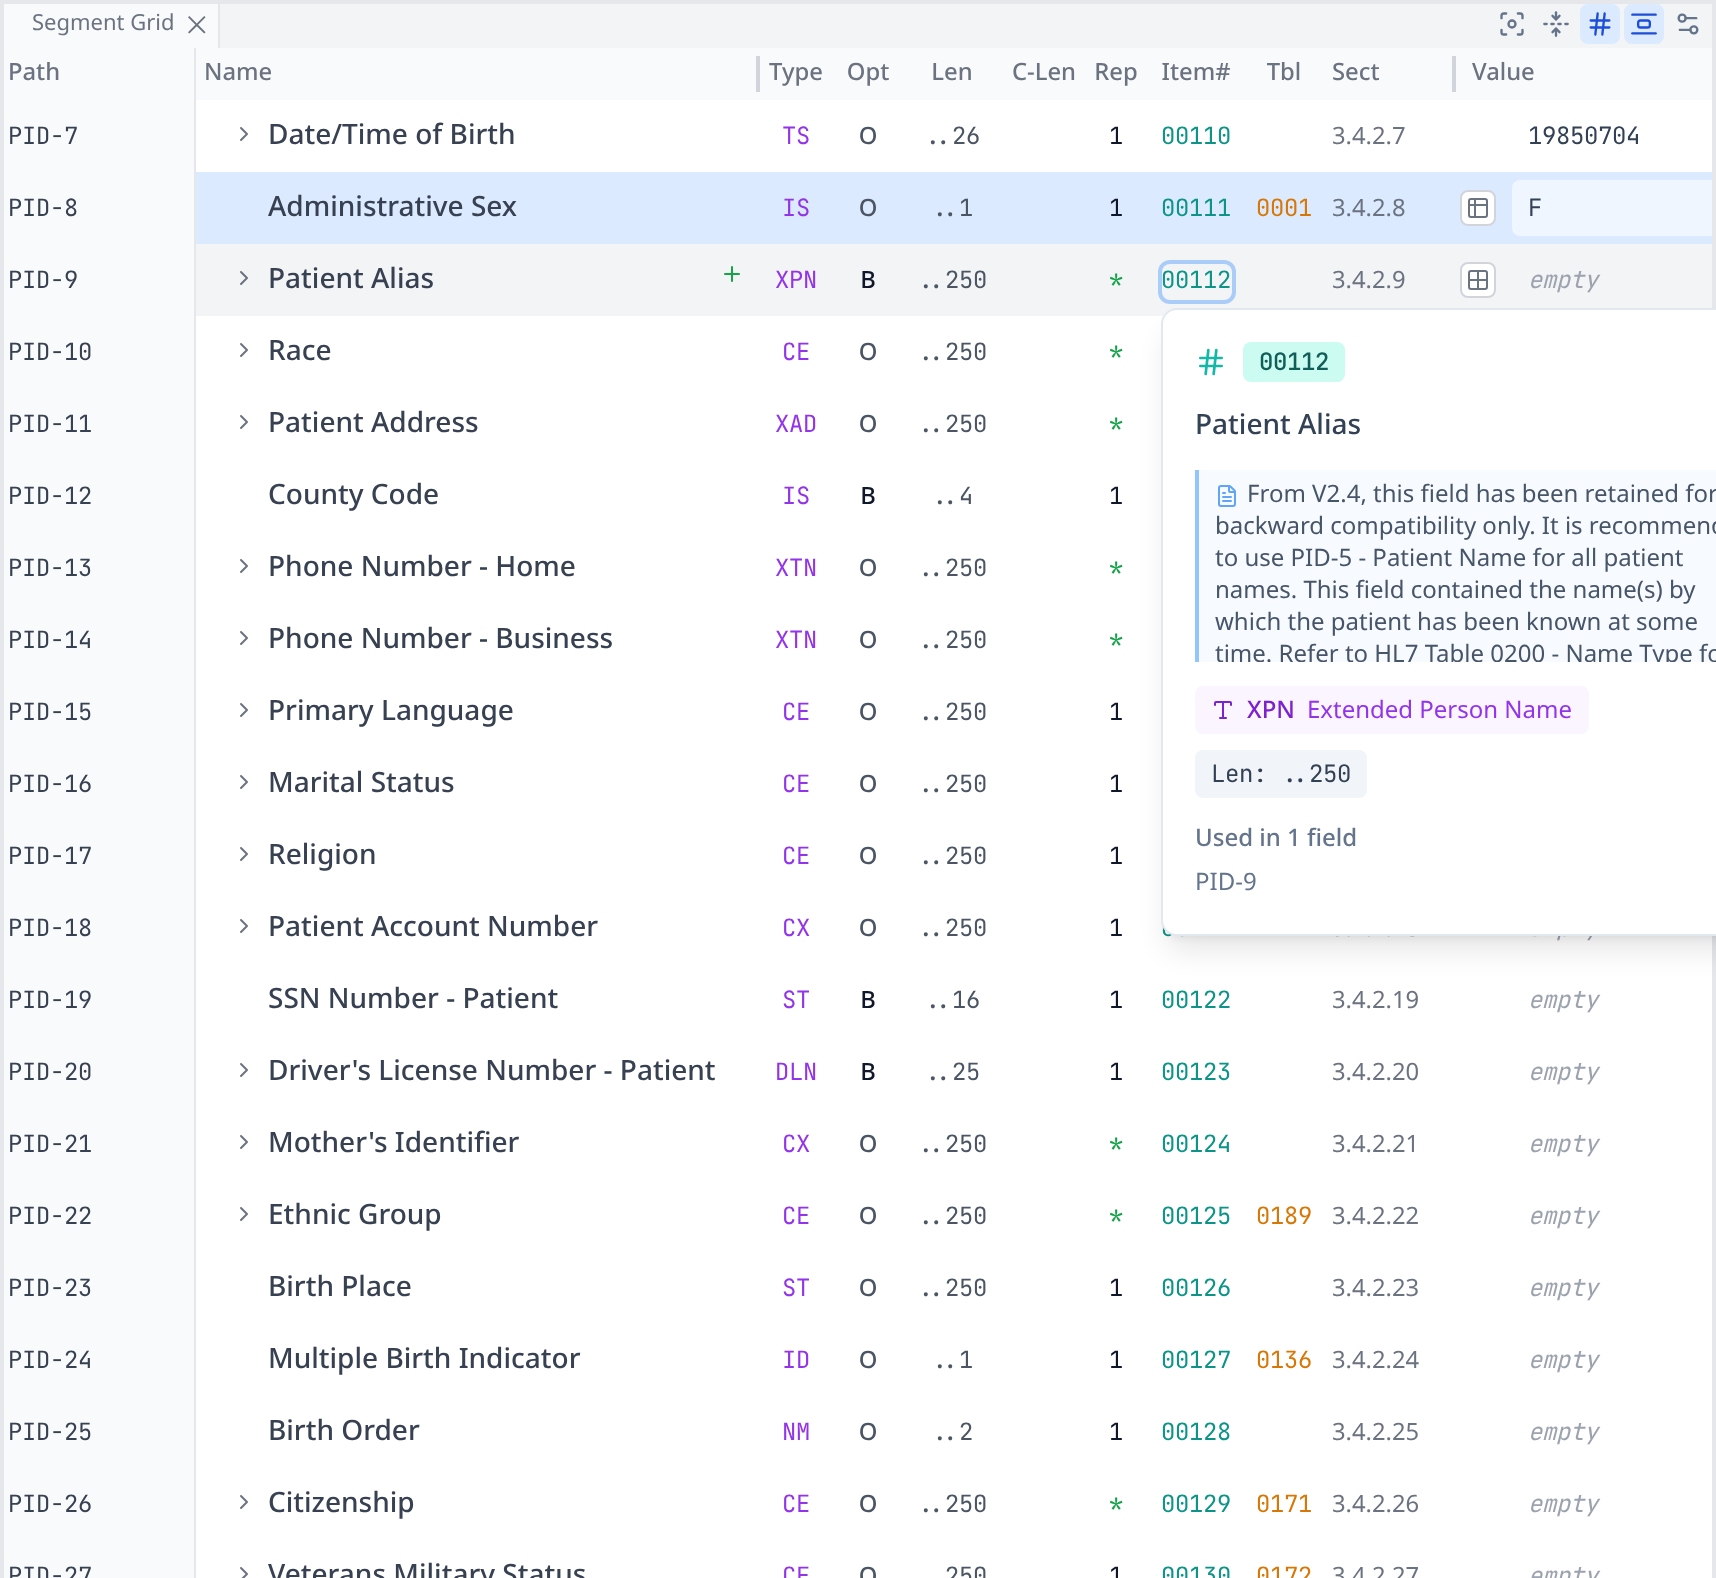Click the Path column header
The width and height of the screenshot is (1716, 1578).
34,72
